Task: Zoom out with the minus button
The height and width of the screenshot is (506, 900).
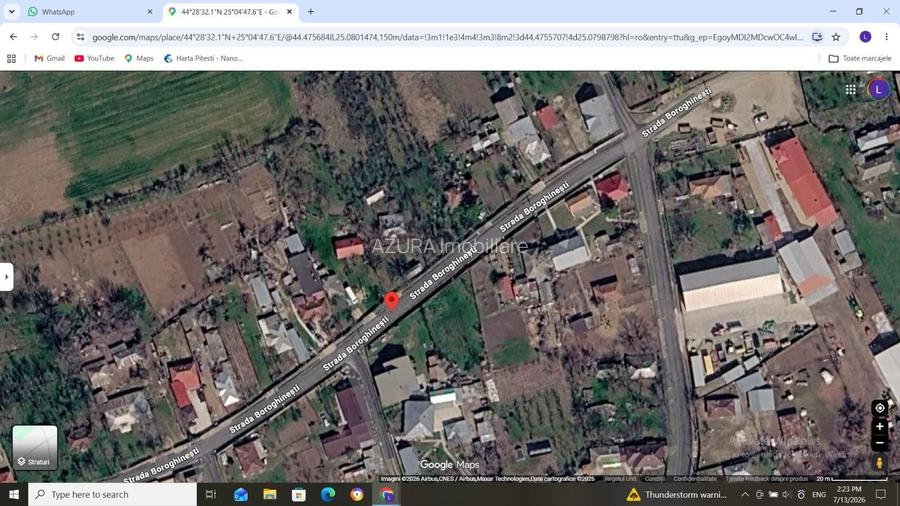Action: (879, 443)
